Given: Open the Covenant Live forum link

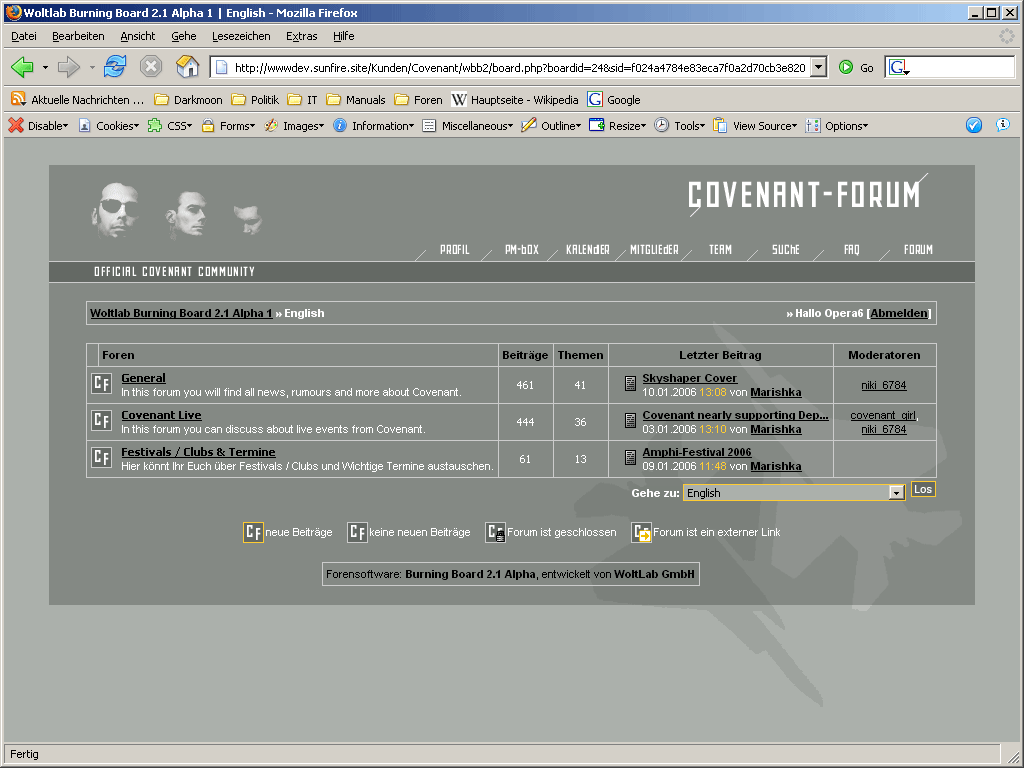Looking at the screenshot, I should point(161,415).
